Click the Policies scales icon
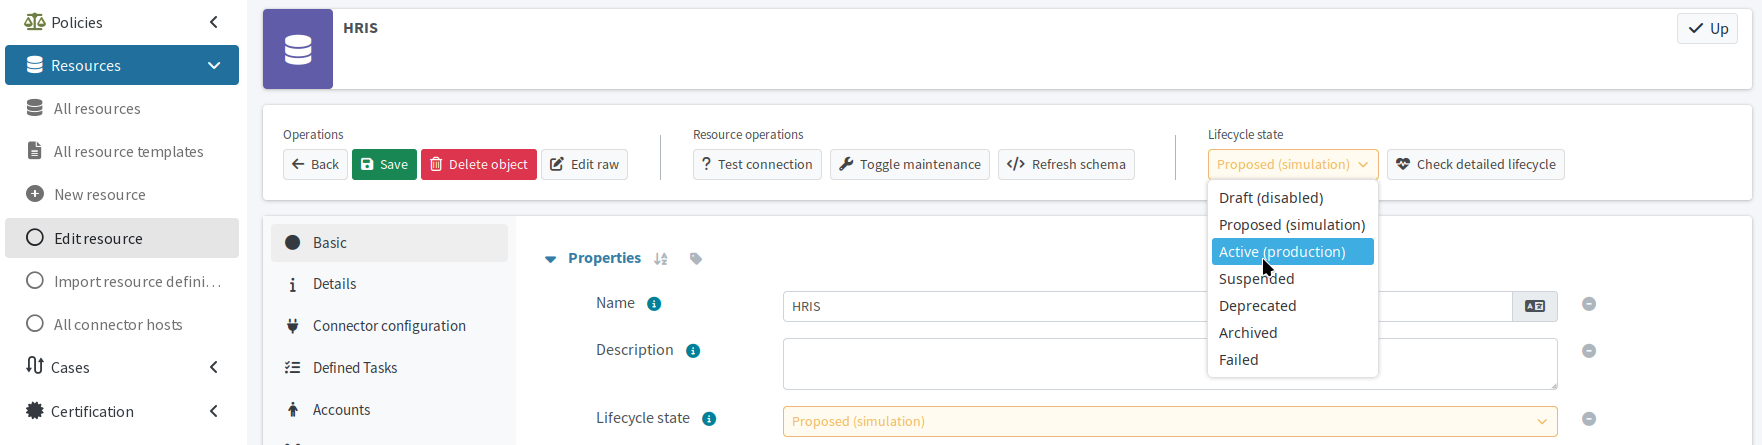The height and width of the screenshot is (445, 1762). click(x=35, y=22)
